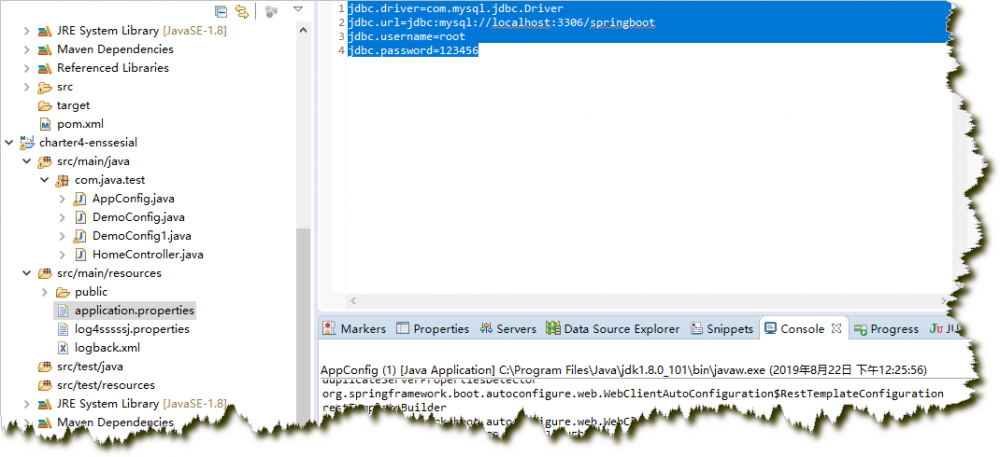Expand the src folder node

click(27, 87)
